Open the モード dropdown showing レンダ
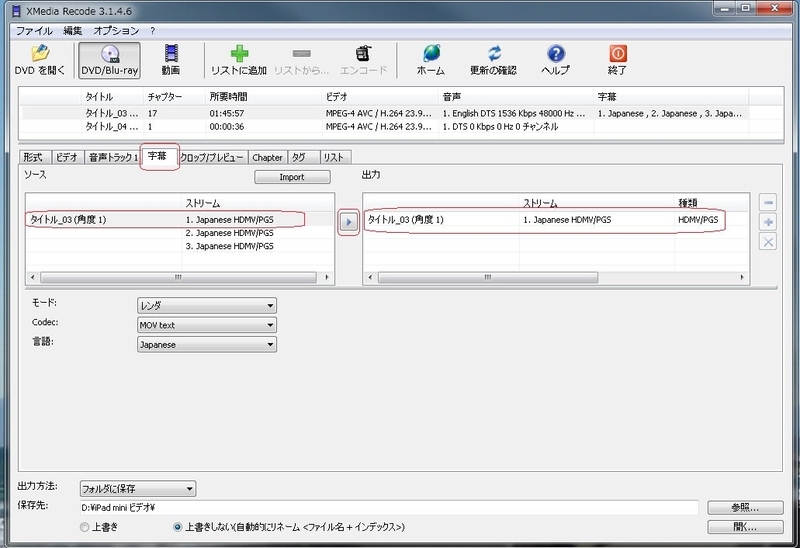Screen dimensions: 800x548 207,306
